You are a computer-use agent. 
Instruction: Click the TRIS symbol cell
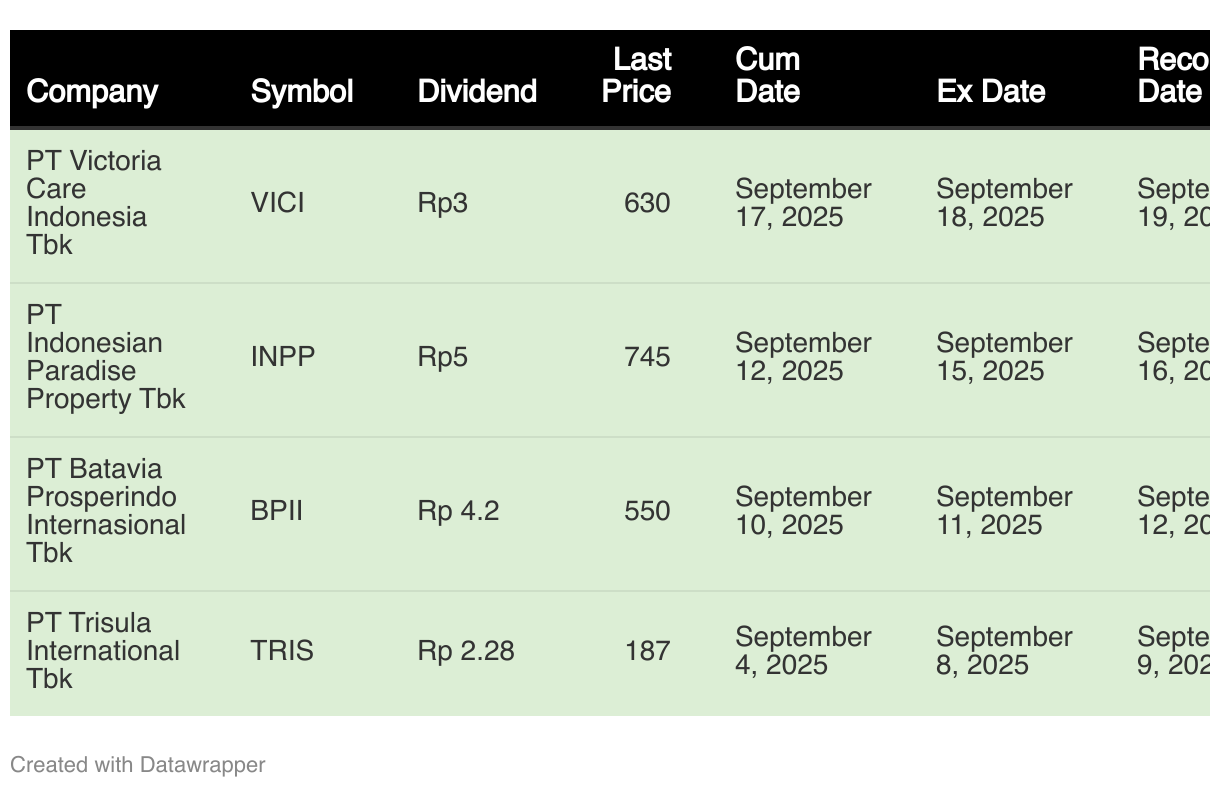pos(282,651)
